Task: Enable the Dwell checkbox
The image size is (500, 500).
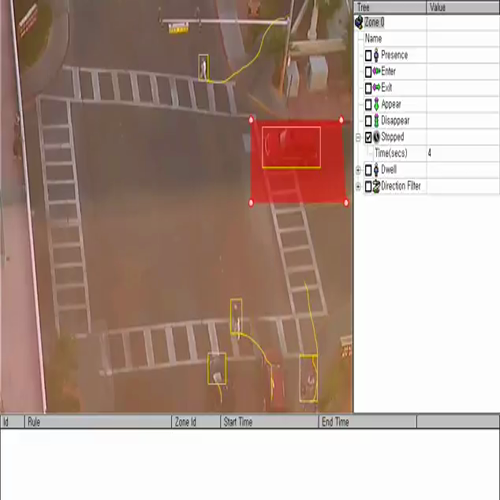Action: pyautogui.click(x=368, y=170)
